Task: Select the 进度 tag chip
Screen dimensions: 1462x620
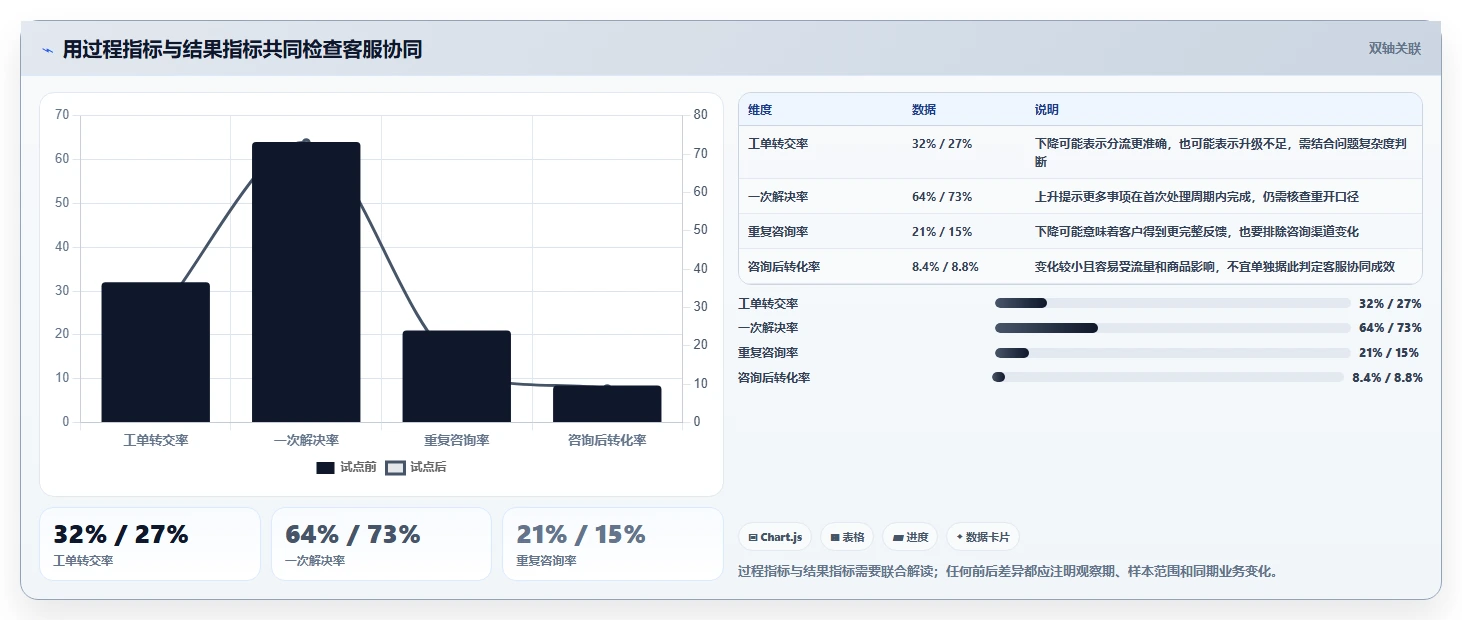Action: 910,537
